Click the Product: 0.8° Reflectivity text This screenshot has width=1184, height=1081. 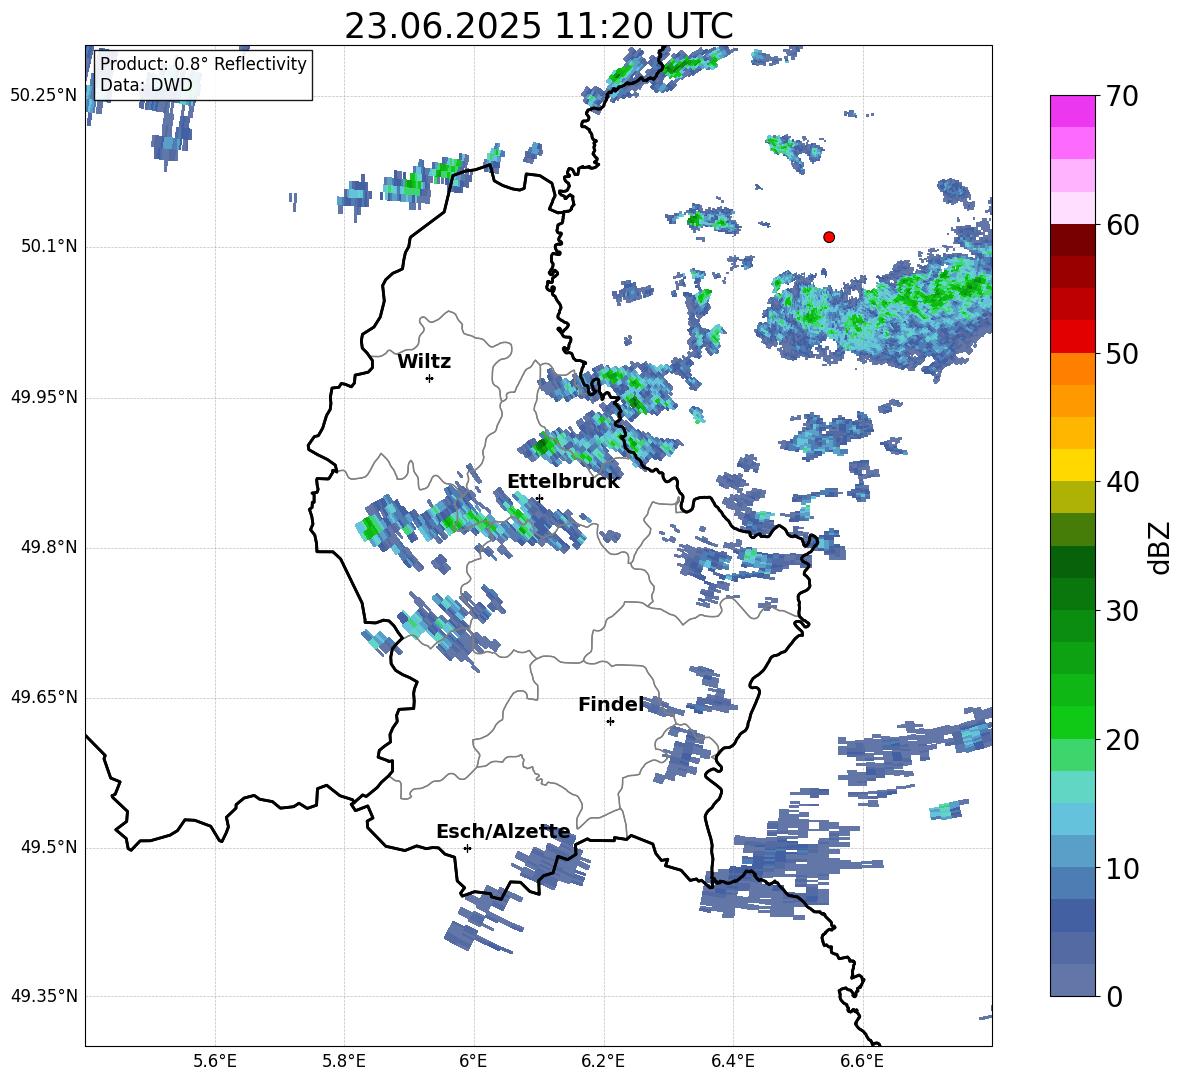(x=203, y=63)
